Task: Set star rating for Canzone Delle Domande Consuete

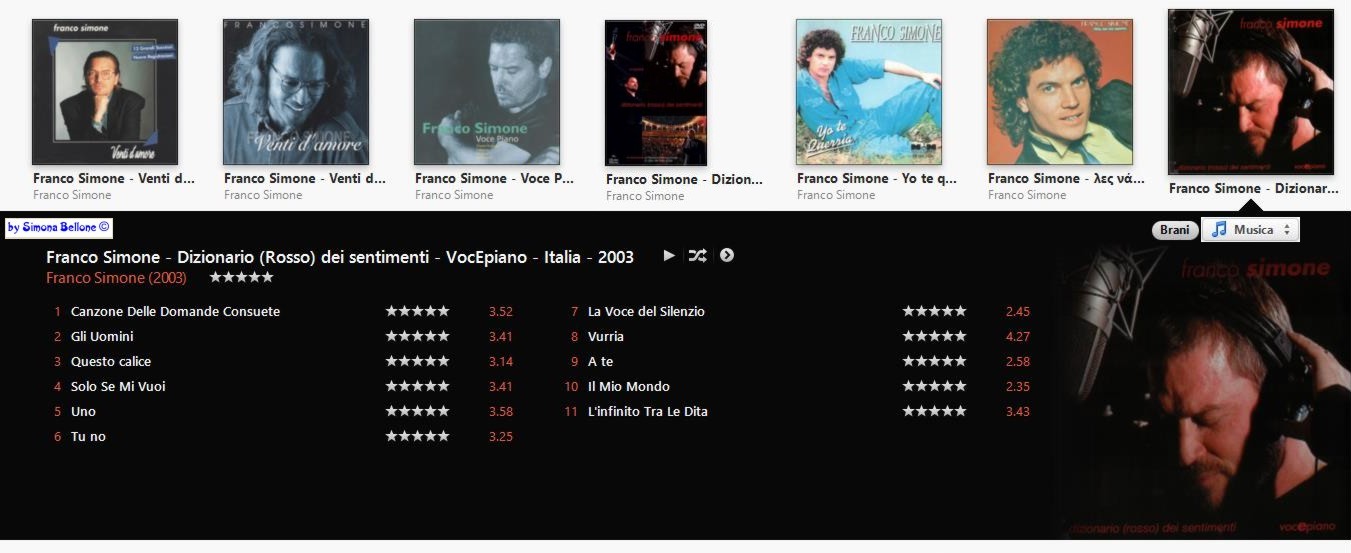Action: (417, 311)
